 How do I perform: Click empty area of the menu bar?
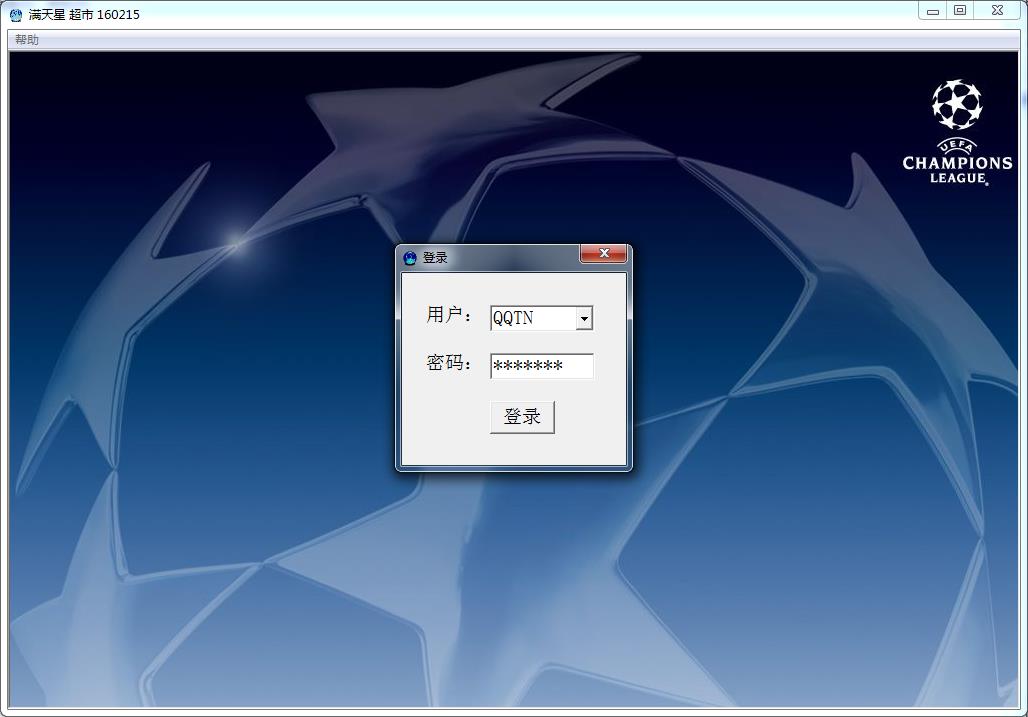pyautogui.click(x=500, y=40)
